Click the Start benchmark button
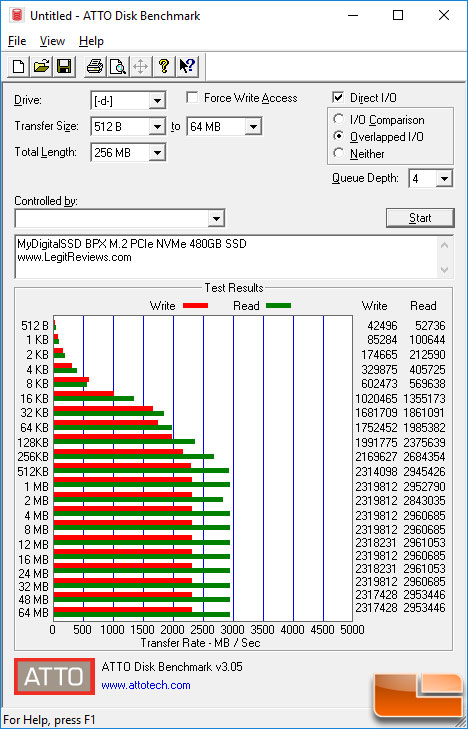Viewport: 468px width, 729px height. (x=420, y=218)
